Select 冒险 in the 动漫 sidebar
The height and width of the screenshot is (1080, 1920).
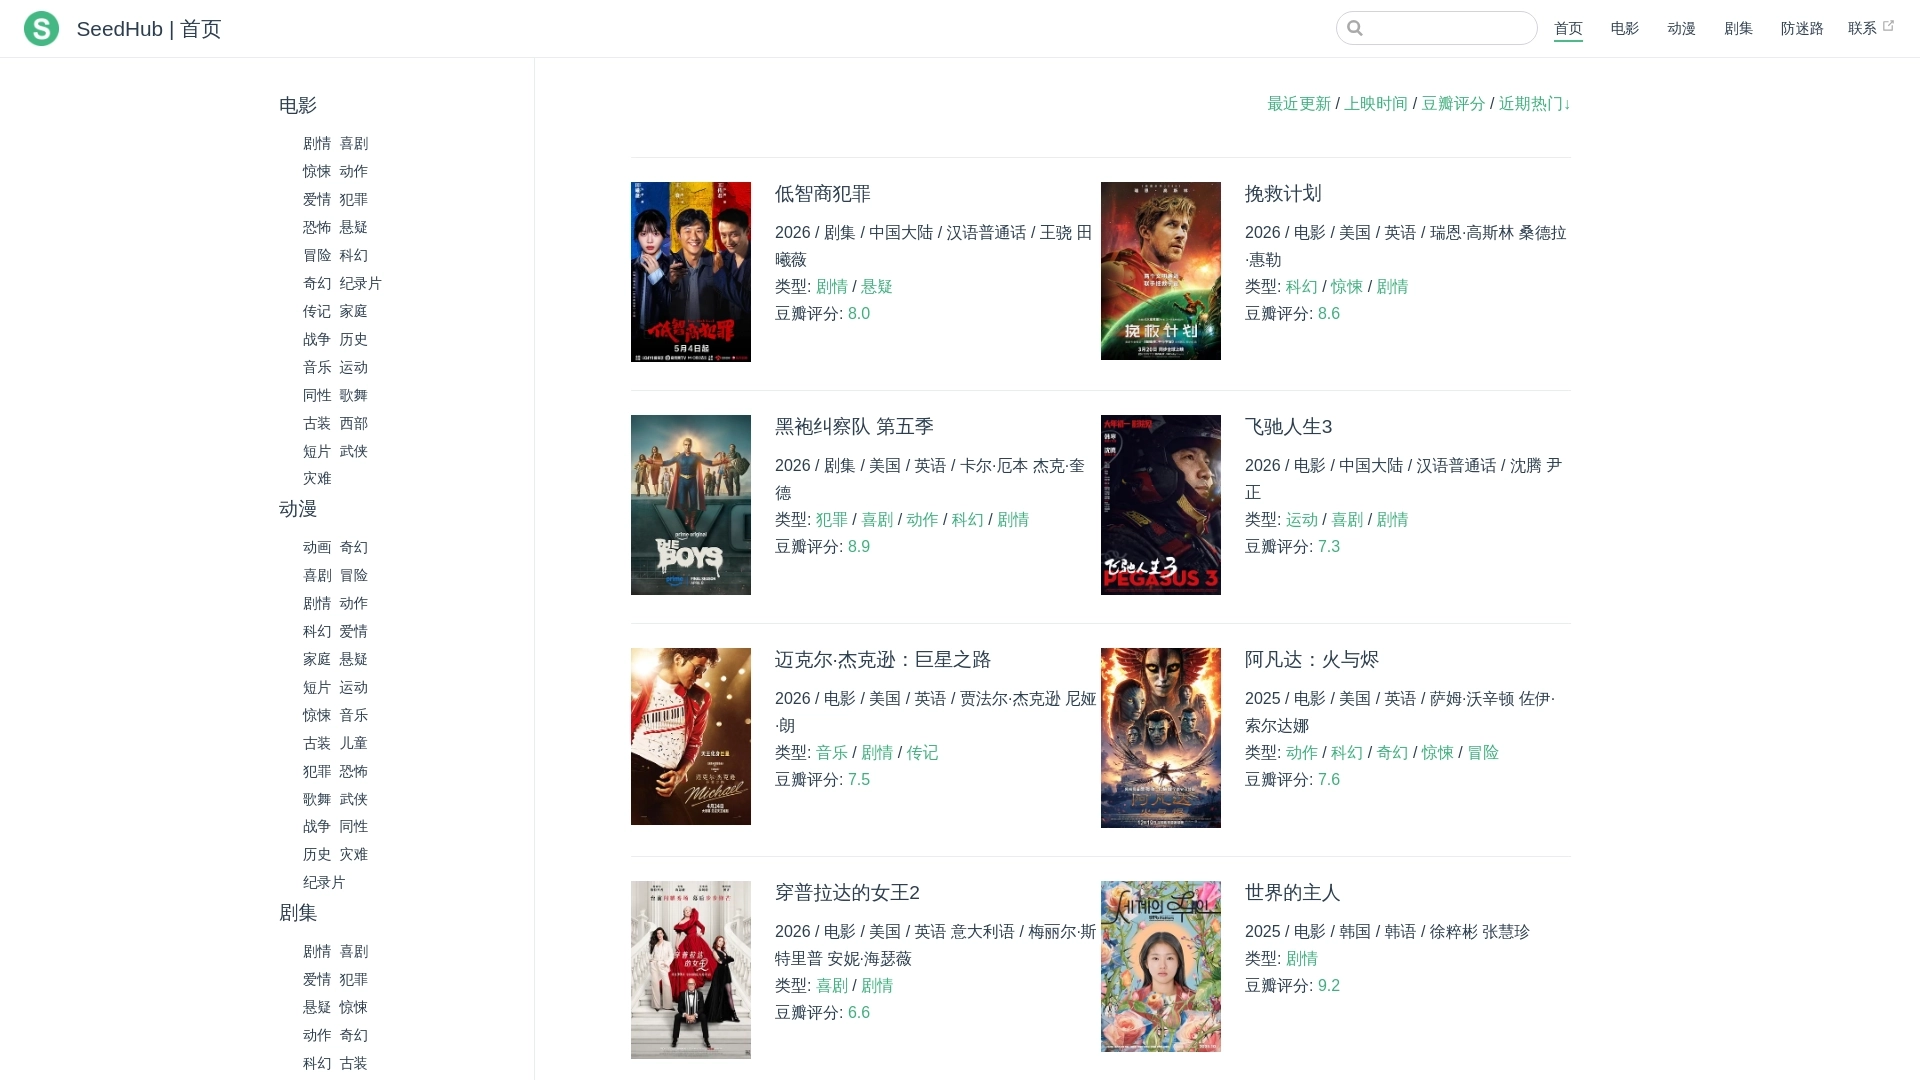[x=353, y=576]
